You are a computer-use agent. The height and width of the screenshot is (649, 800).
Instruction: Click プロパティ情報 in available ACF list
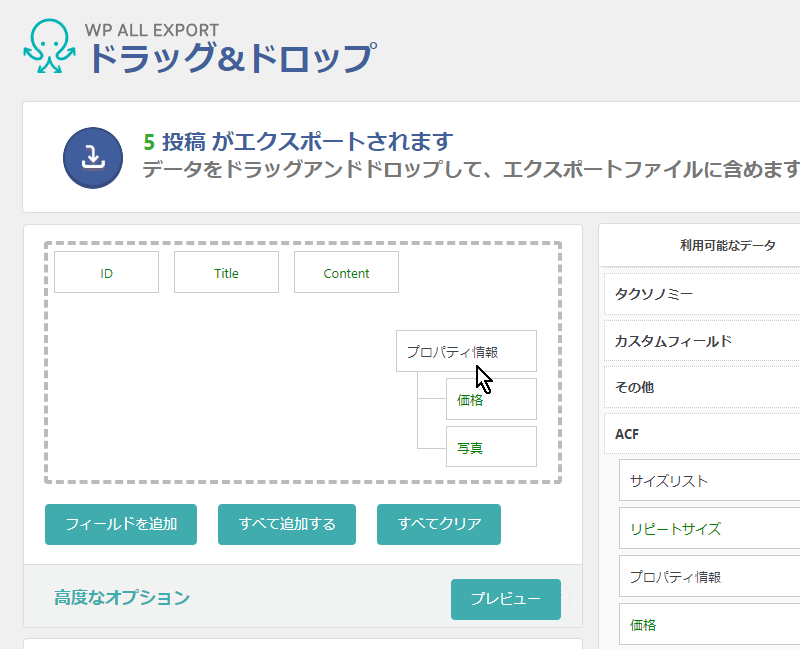click(x=710, y=577)
